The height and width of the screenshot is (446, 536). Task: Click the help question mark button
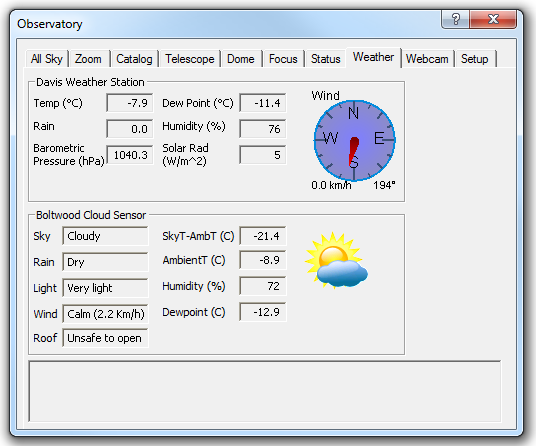455,19
